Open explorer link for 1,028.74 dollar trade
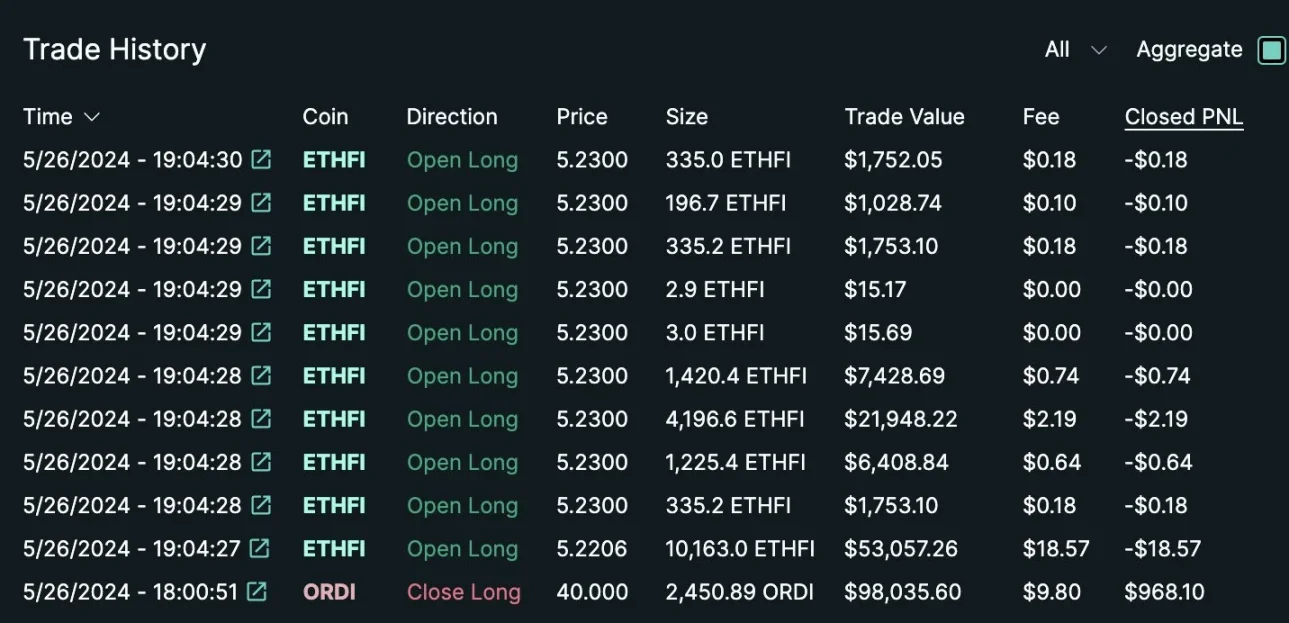Image resolution: width=1289 pixels, height=623 pixels. tap(261, 203)
